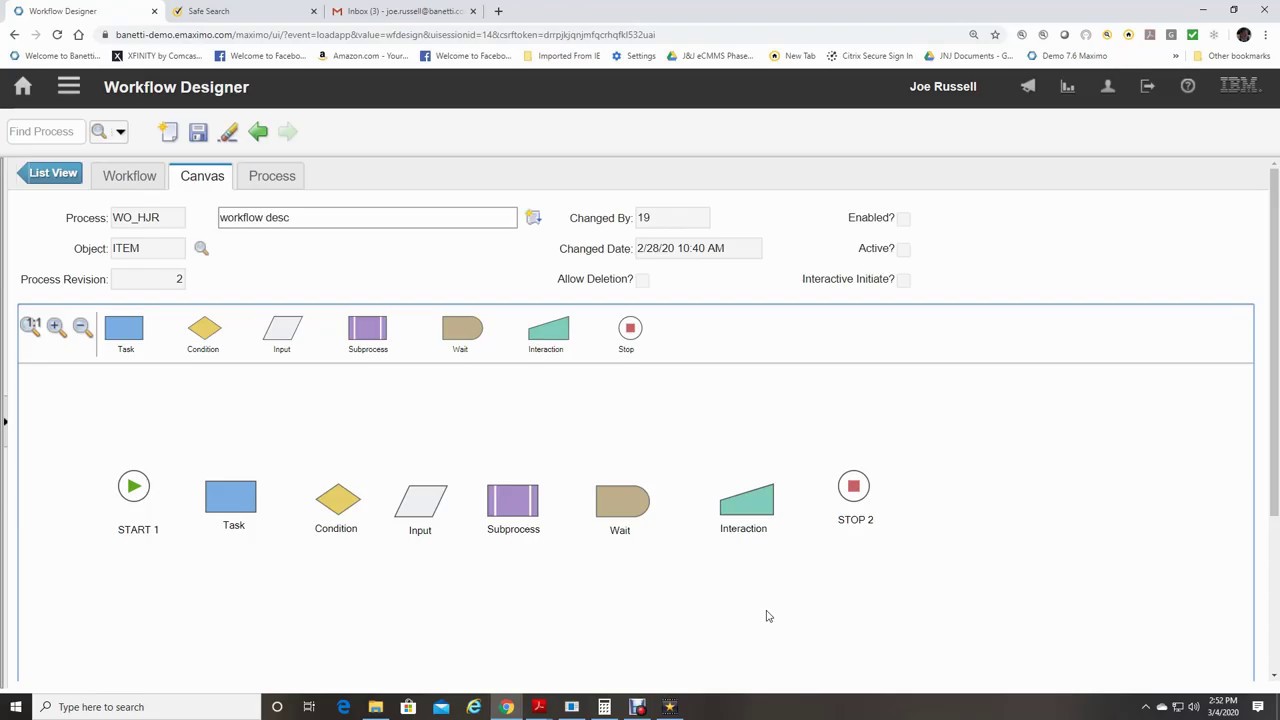The width and height of the screenshot is (1280, 720).
Task: Return to List View
Action: (48, 173)
